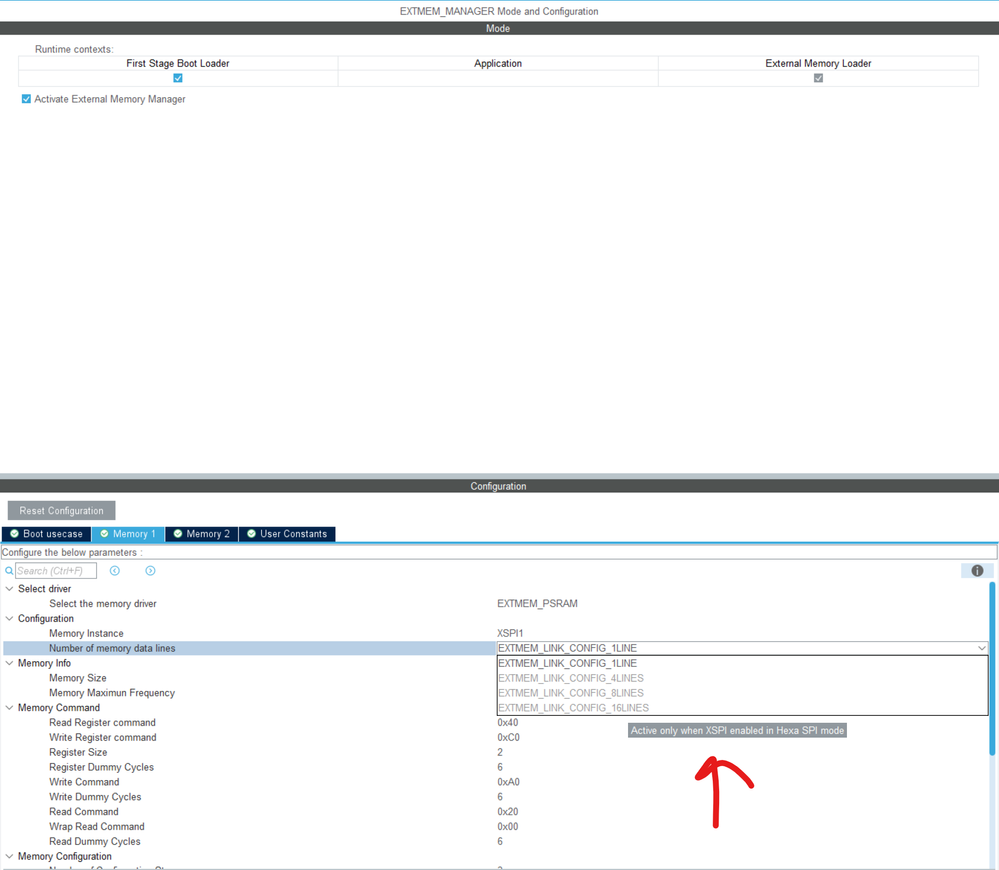
Task: Switch to the Memory 1 tab
Action: [x=128, y=534]
